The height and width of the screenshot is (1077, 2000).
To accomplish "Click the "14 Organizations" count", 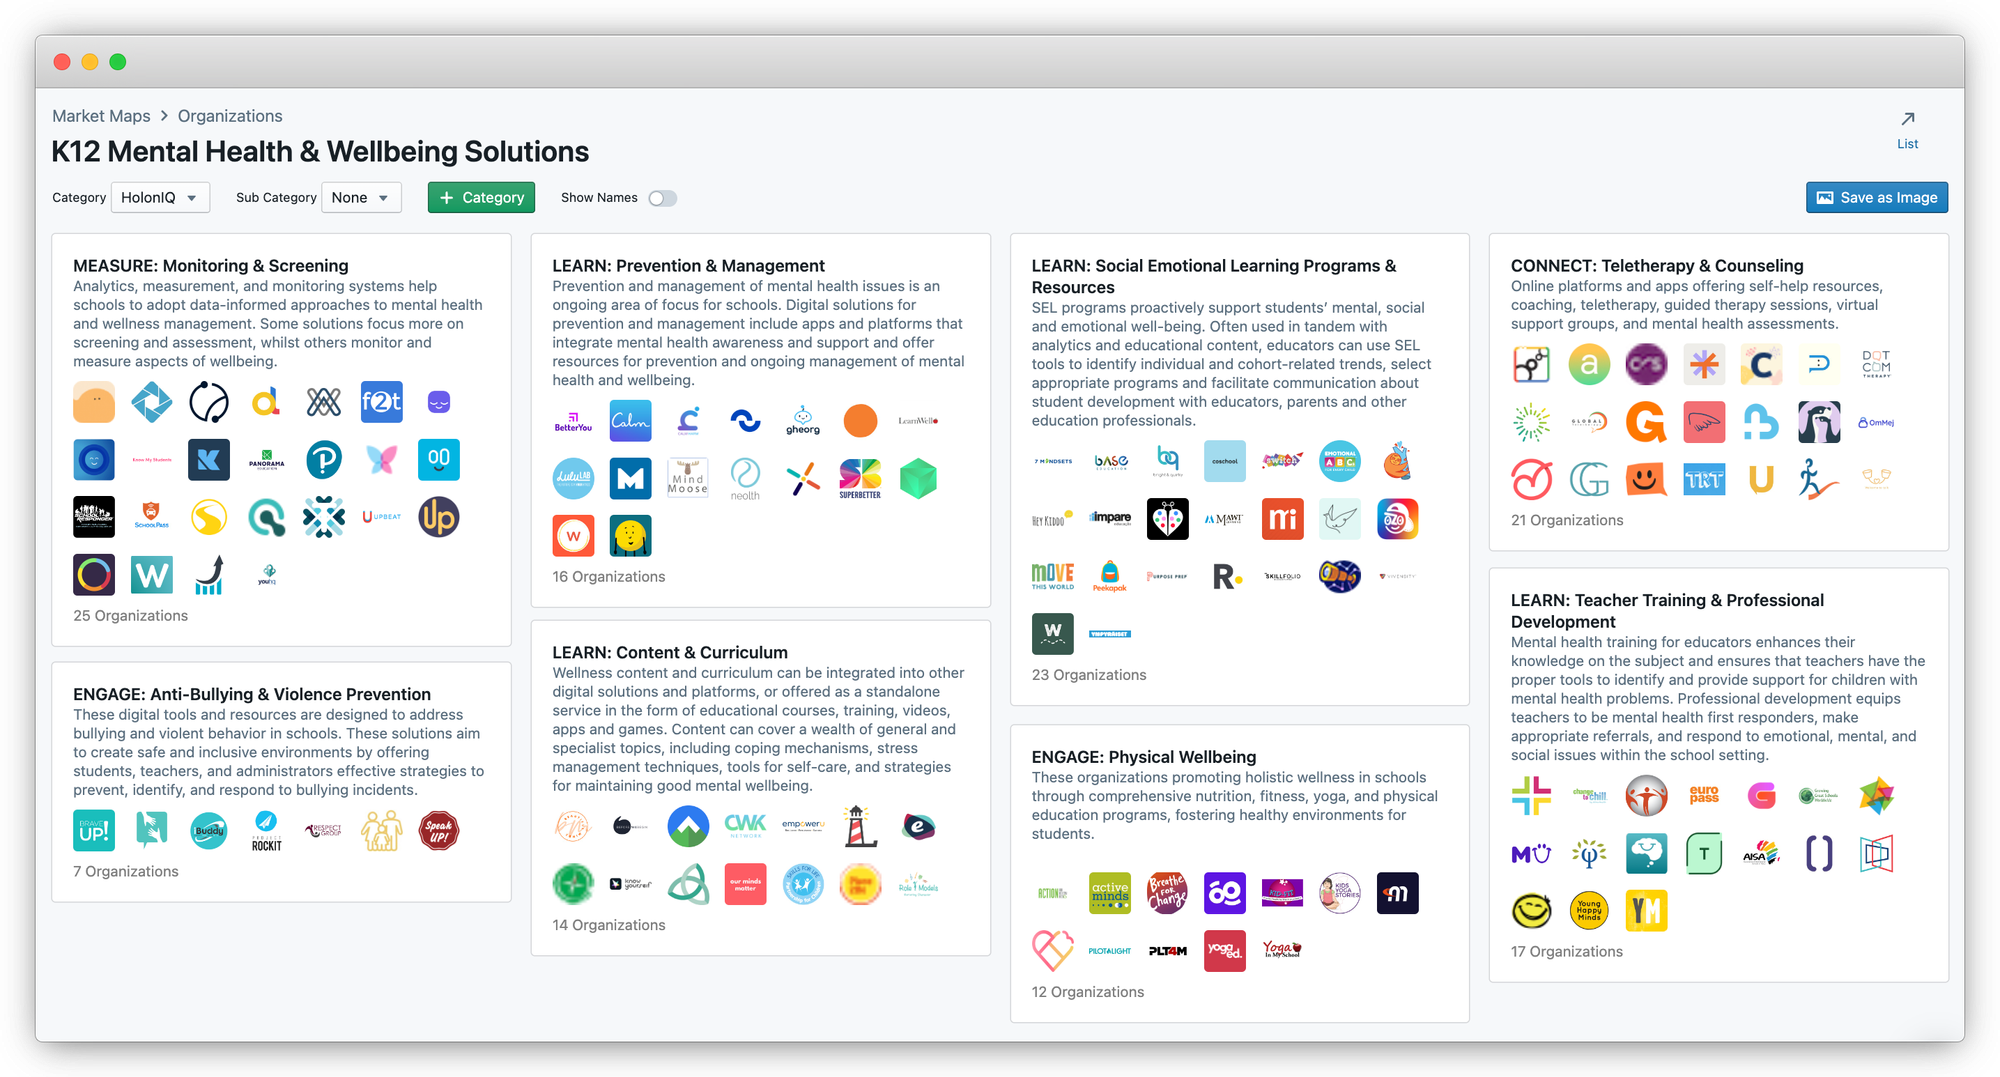I will pyautogui.click(x=608, y=925).
